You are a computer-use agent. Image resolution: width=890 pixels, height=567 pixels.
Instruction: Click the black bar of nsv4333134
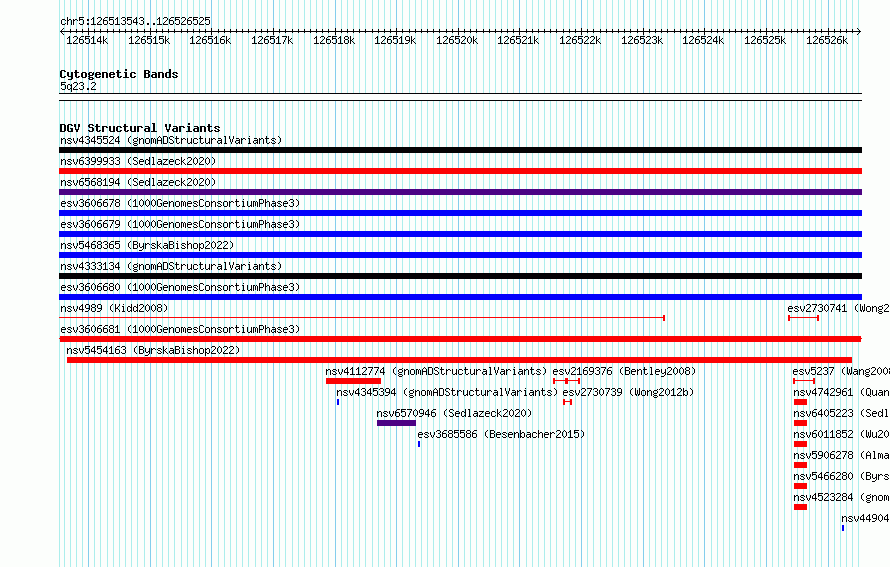(460, 276)
